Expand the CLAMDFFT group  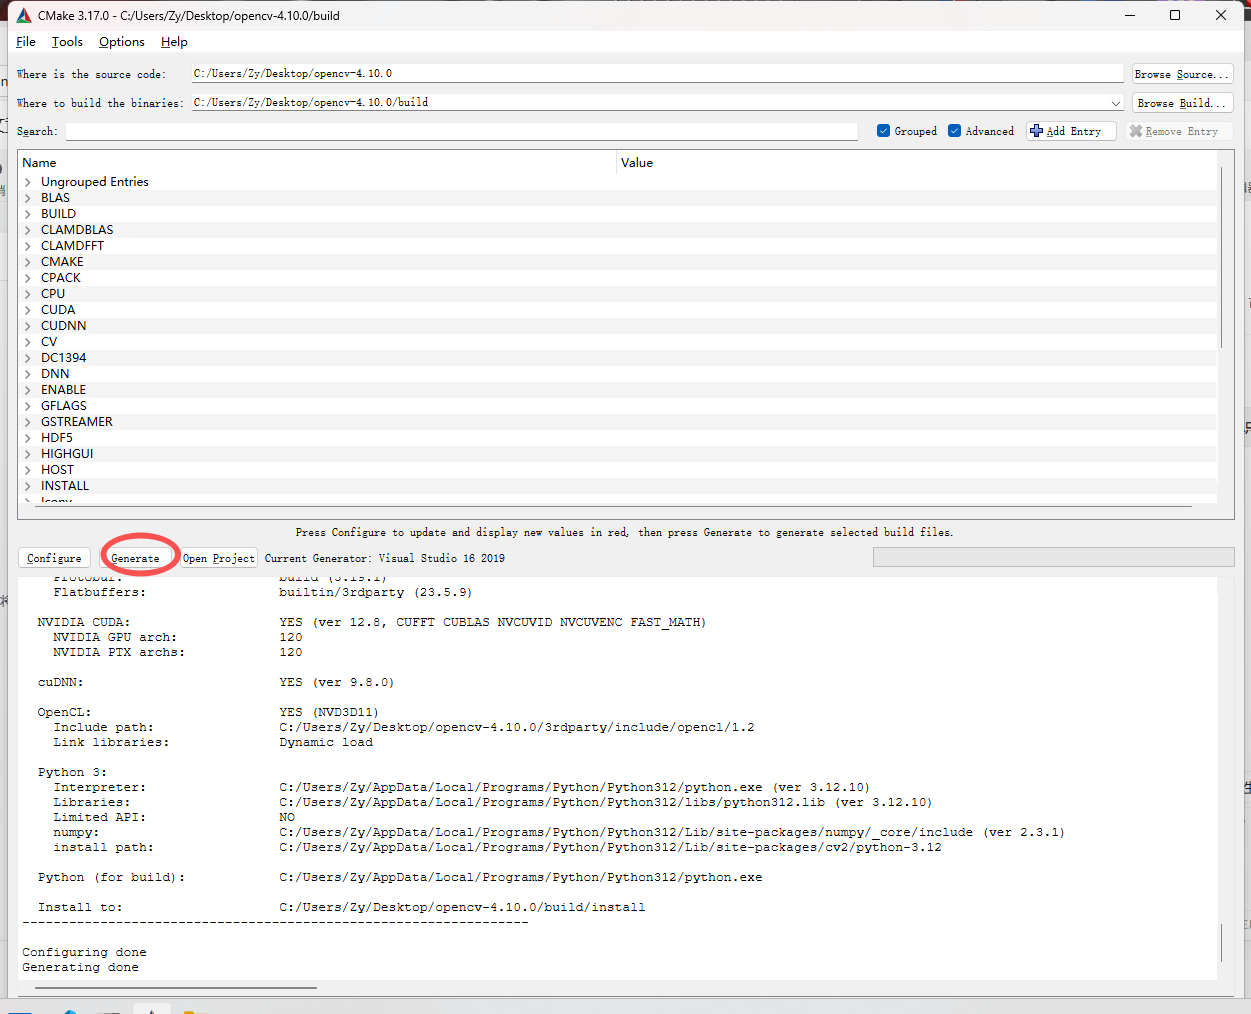point(28,246)
